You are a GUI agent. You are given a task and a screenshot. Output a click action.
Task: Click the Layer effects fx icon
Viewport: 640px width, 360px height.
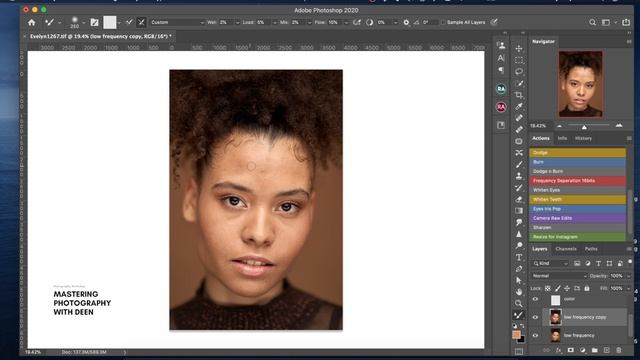(x=558, y=350)
